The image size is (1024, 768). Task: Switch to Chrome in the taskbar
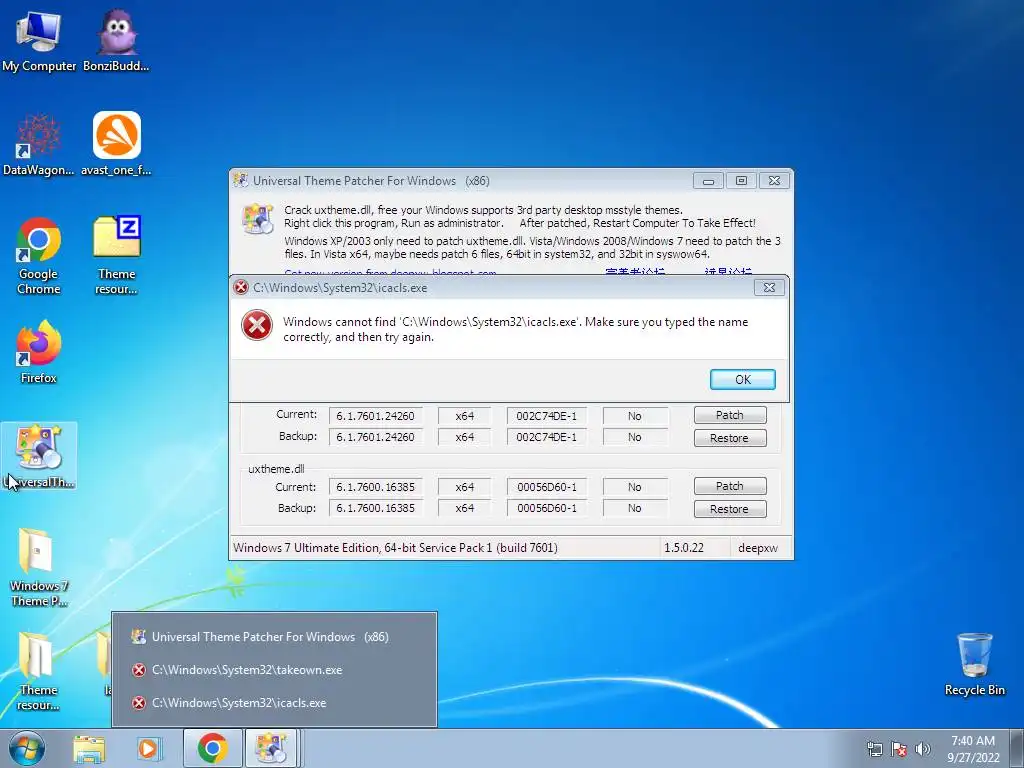(212, 748)
